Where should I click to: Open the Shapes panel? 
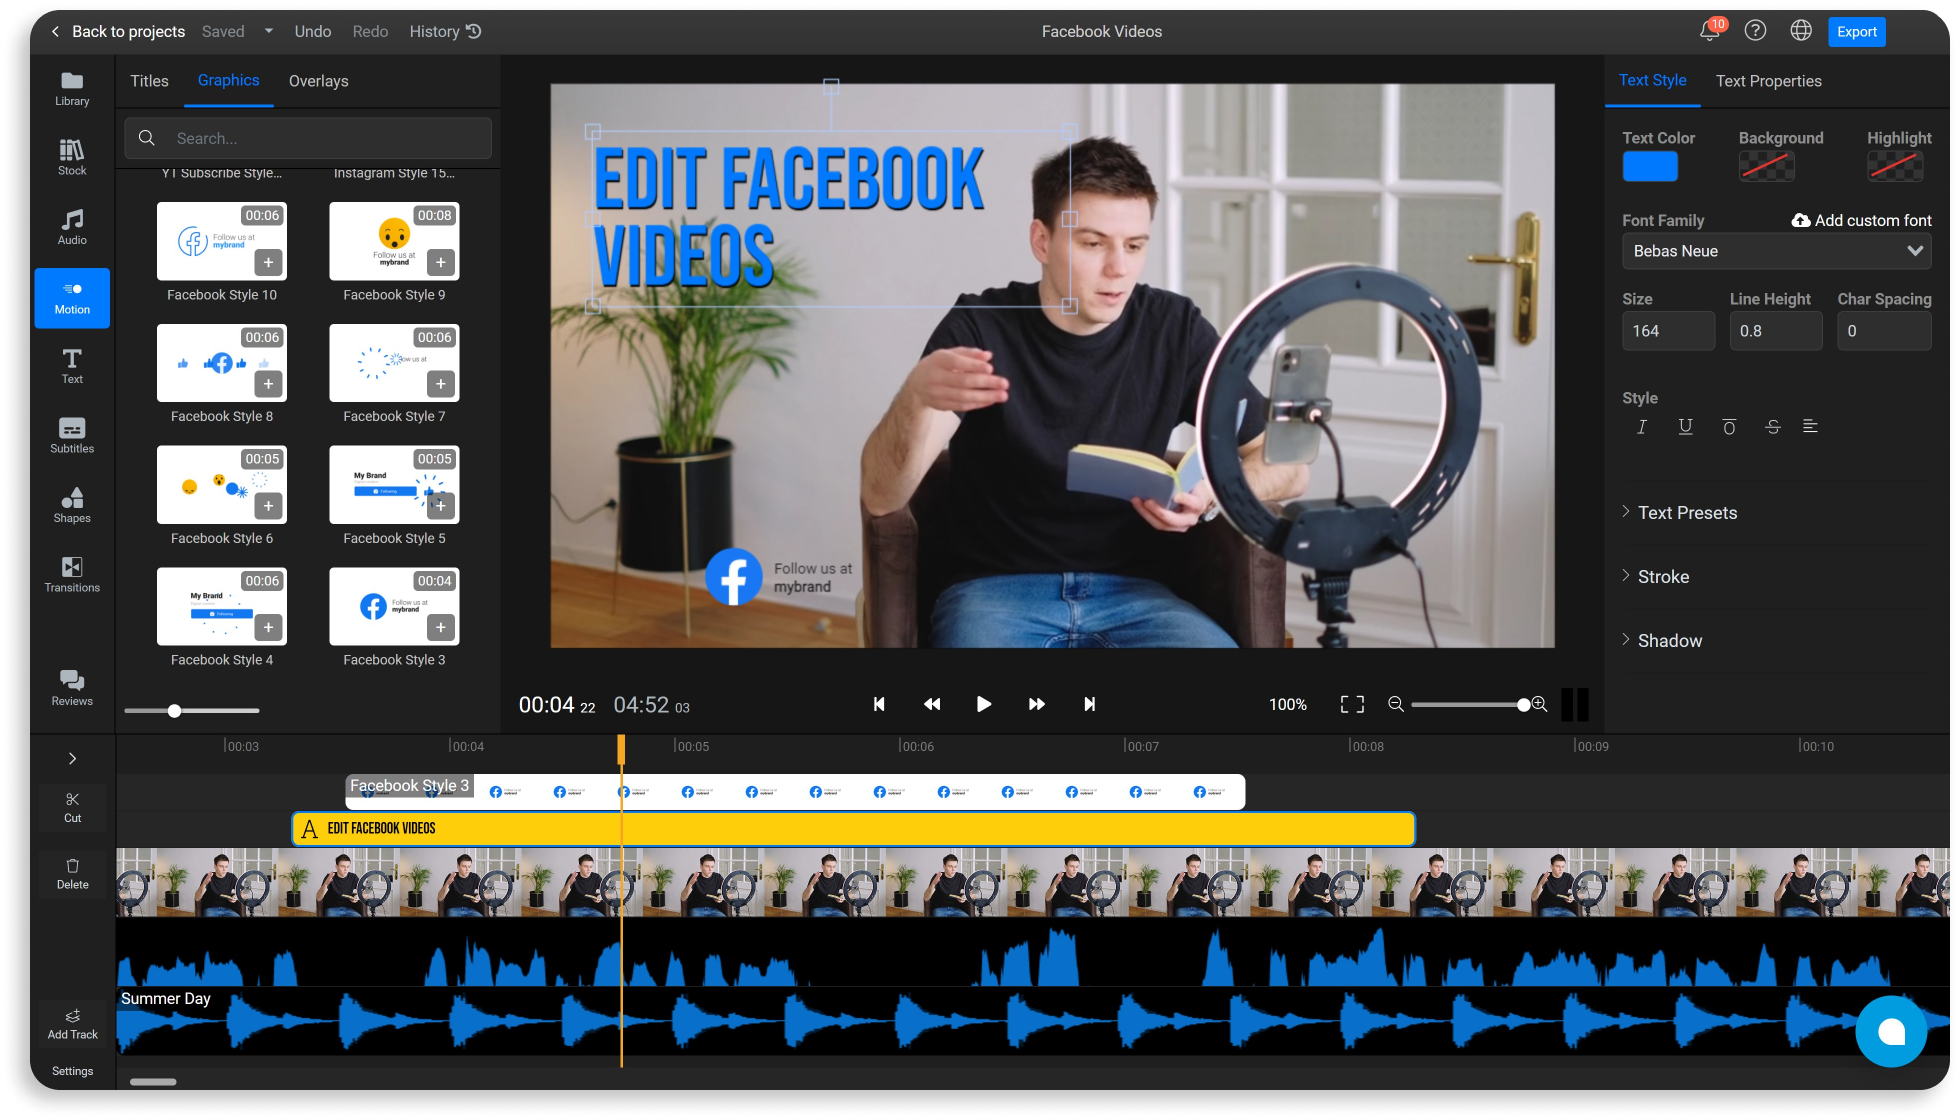72,506
